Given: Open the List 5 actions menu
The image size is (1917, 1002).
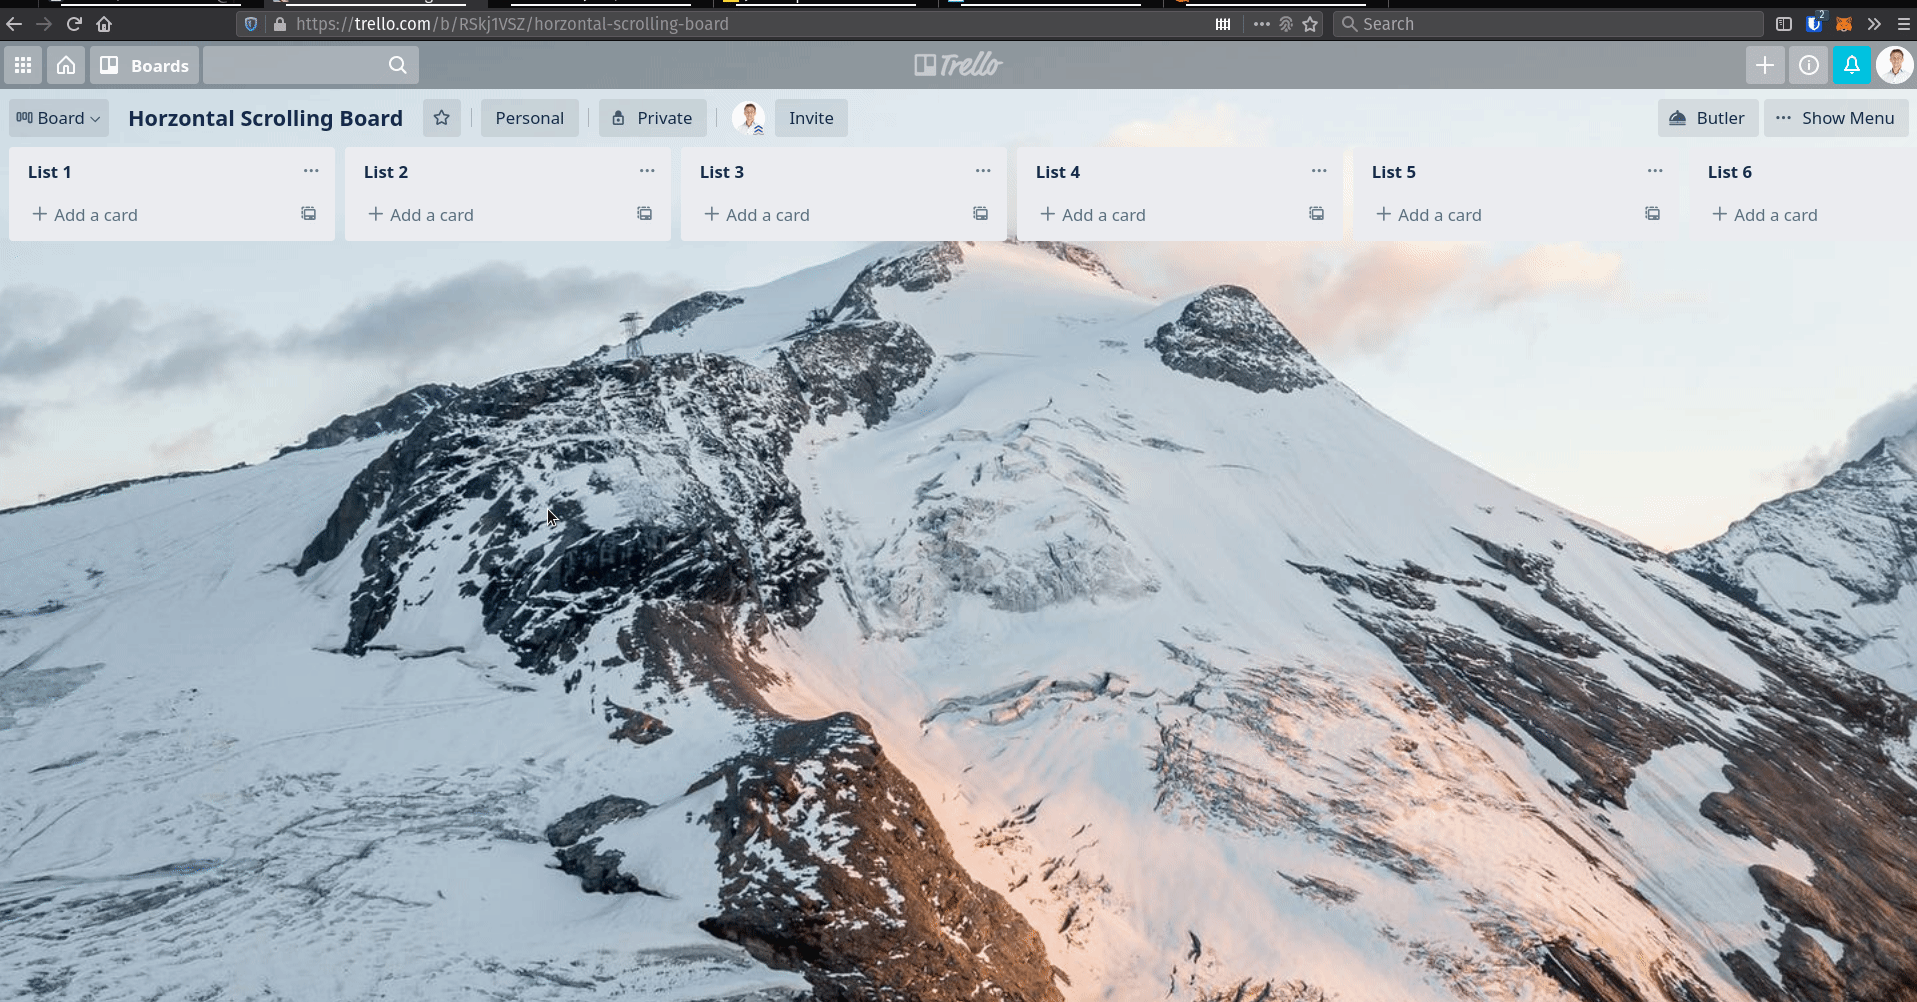Looking at the screenshot, I should (1654, 171).
